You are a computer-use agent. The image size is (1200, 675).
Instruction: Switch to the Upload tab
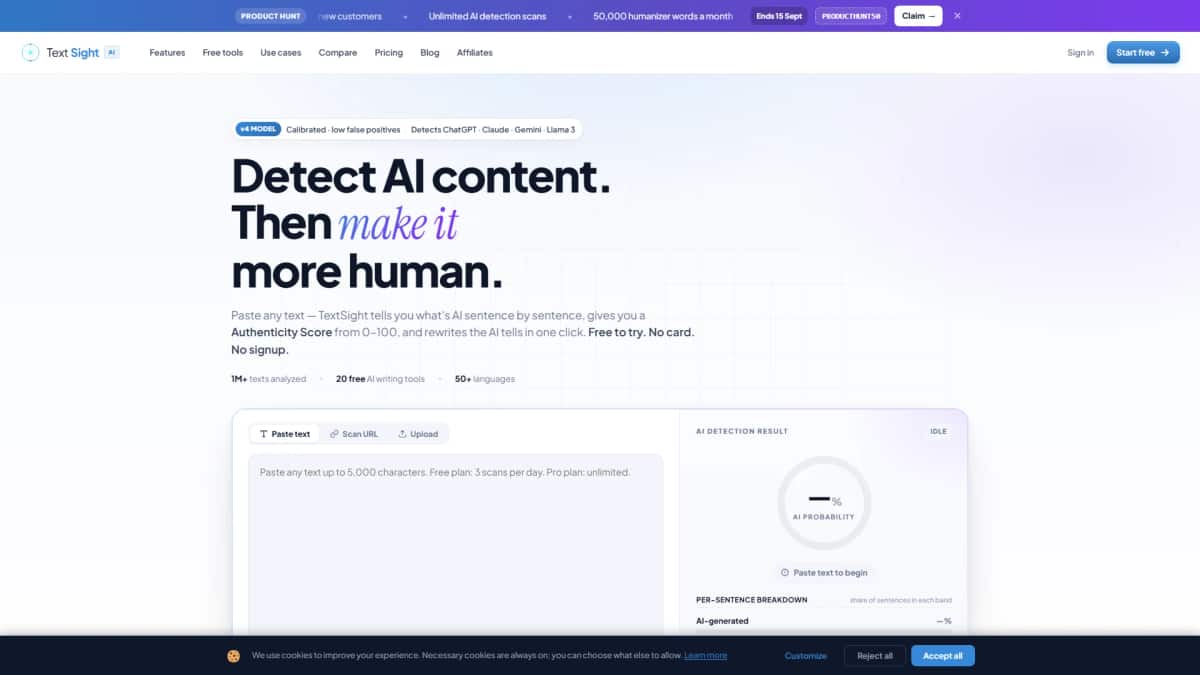tap(418, 434)
